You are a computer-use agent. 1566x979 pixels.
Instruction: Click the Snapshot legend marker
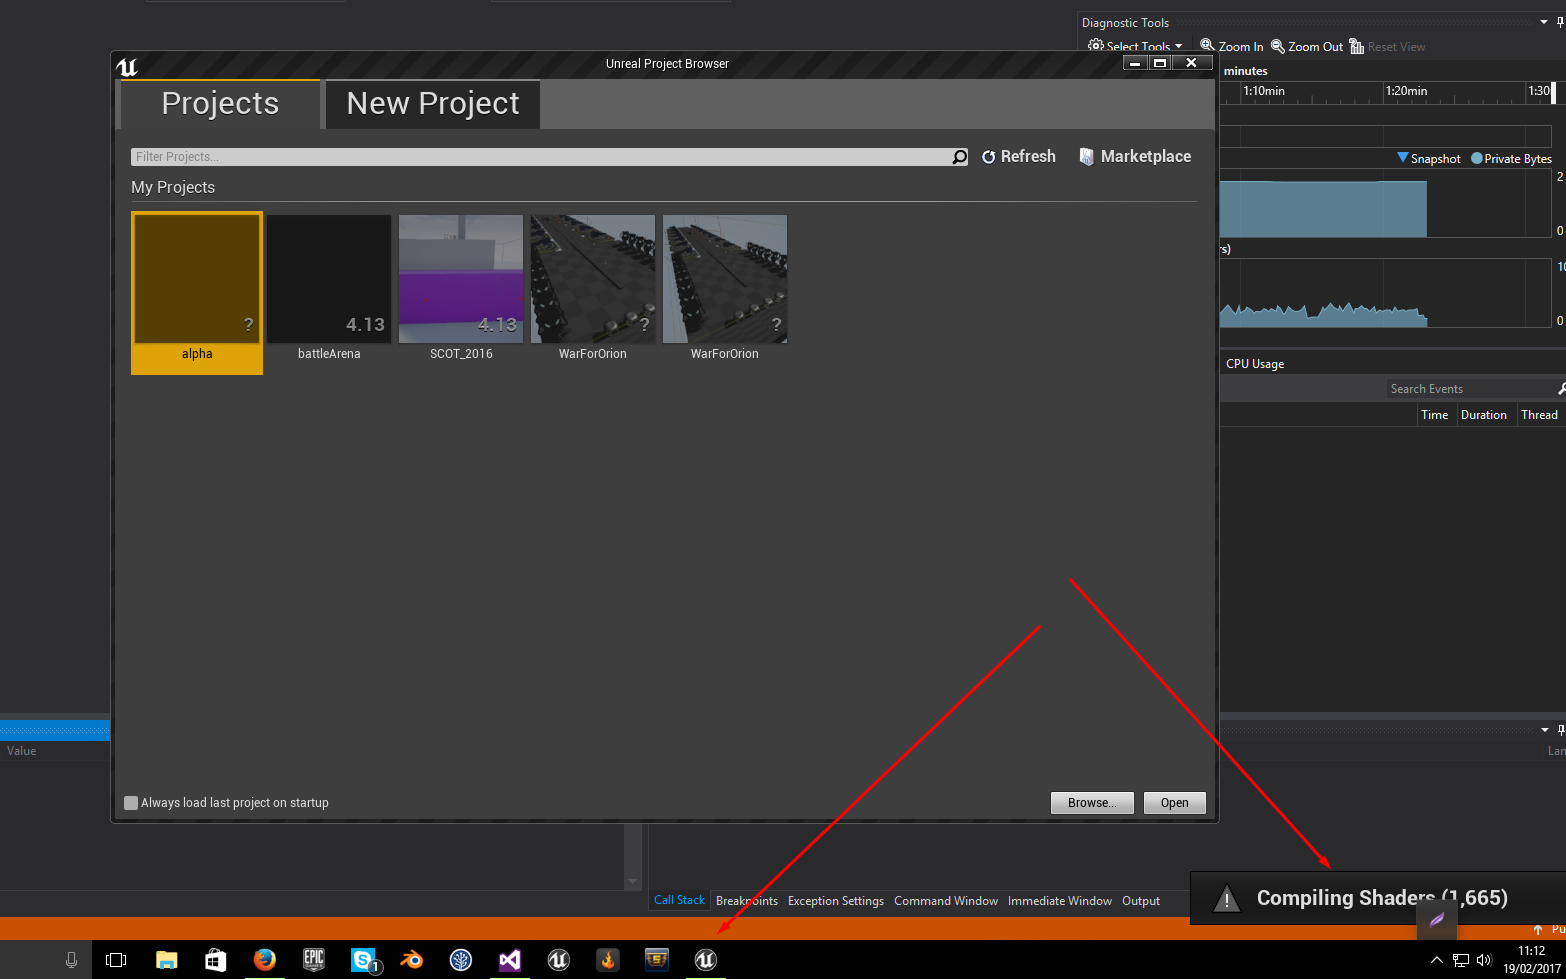(1403, 158)
